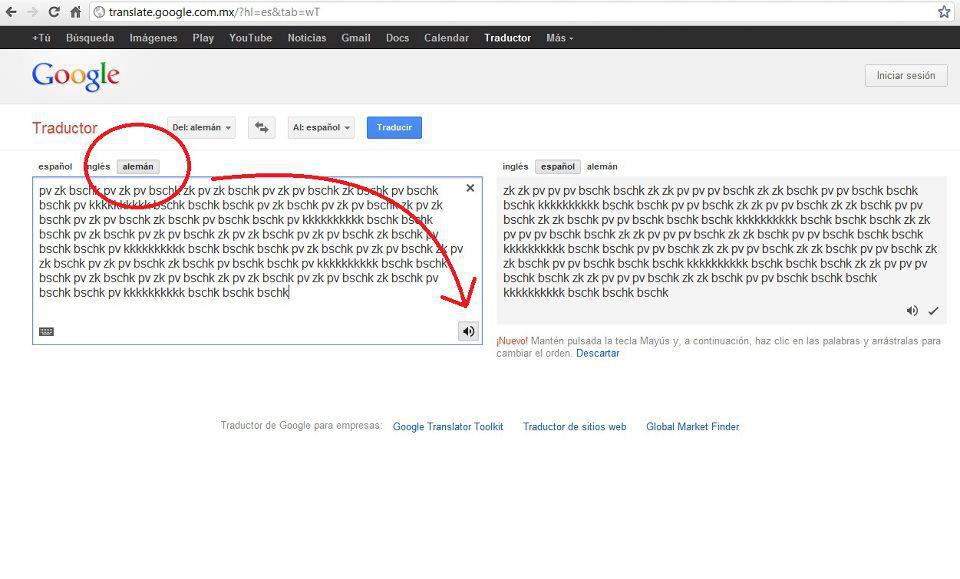Open the virtual keyboard icon
This screenshot has height=579, width=960.
point(47,332)
